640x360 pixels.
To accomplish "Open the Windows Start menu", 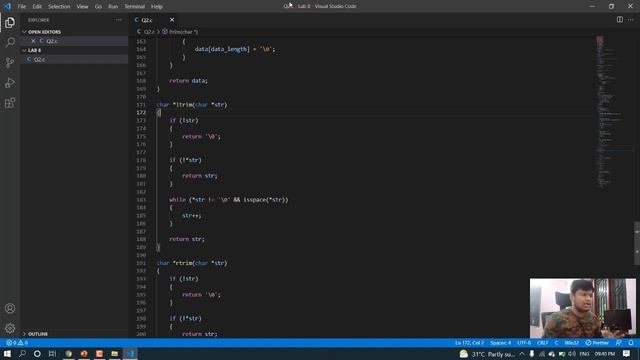I will click(x=7, y=353).
